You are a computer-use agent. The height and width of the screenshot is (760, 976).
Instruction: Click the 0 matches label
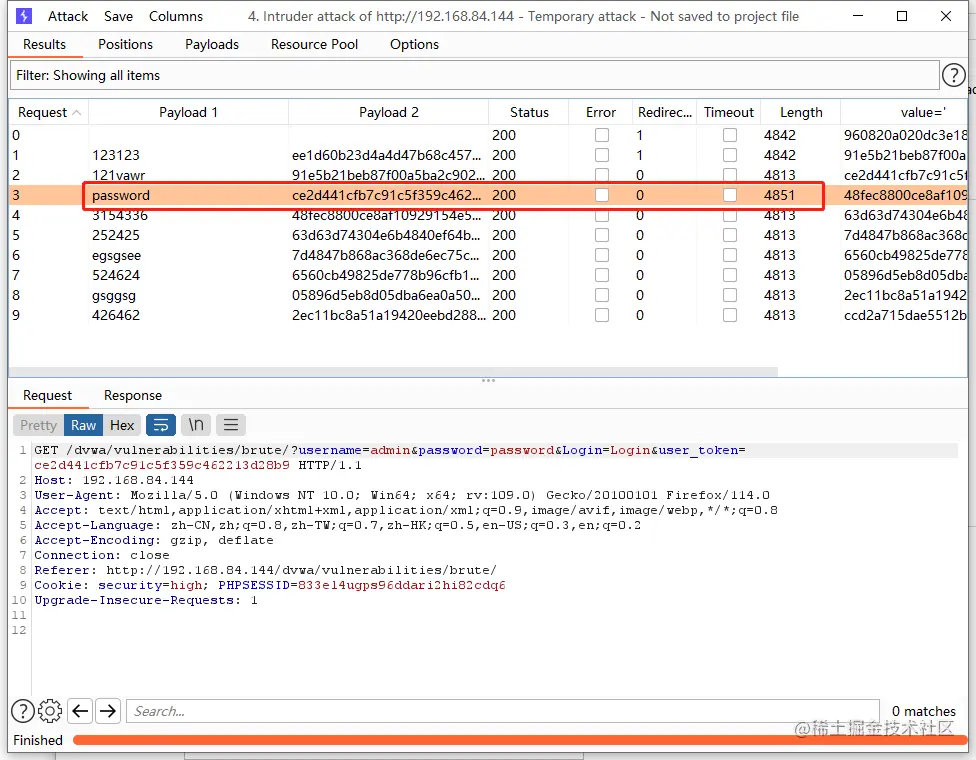(x=923, y=711)
